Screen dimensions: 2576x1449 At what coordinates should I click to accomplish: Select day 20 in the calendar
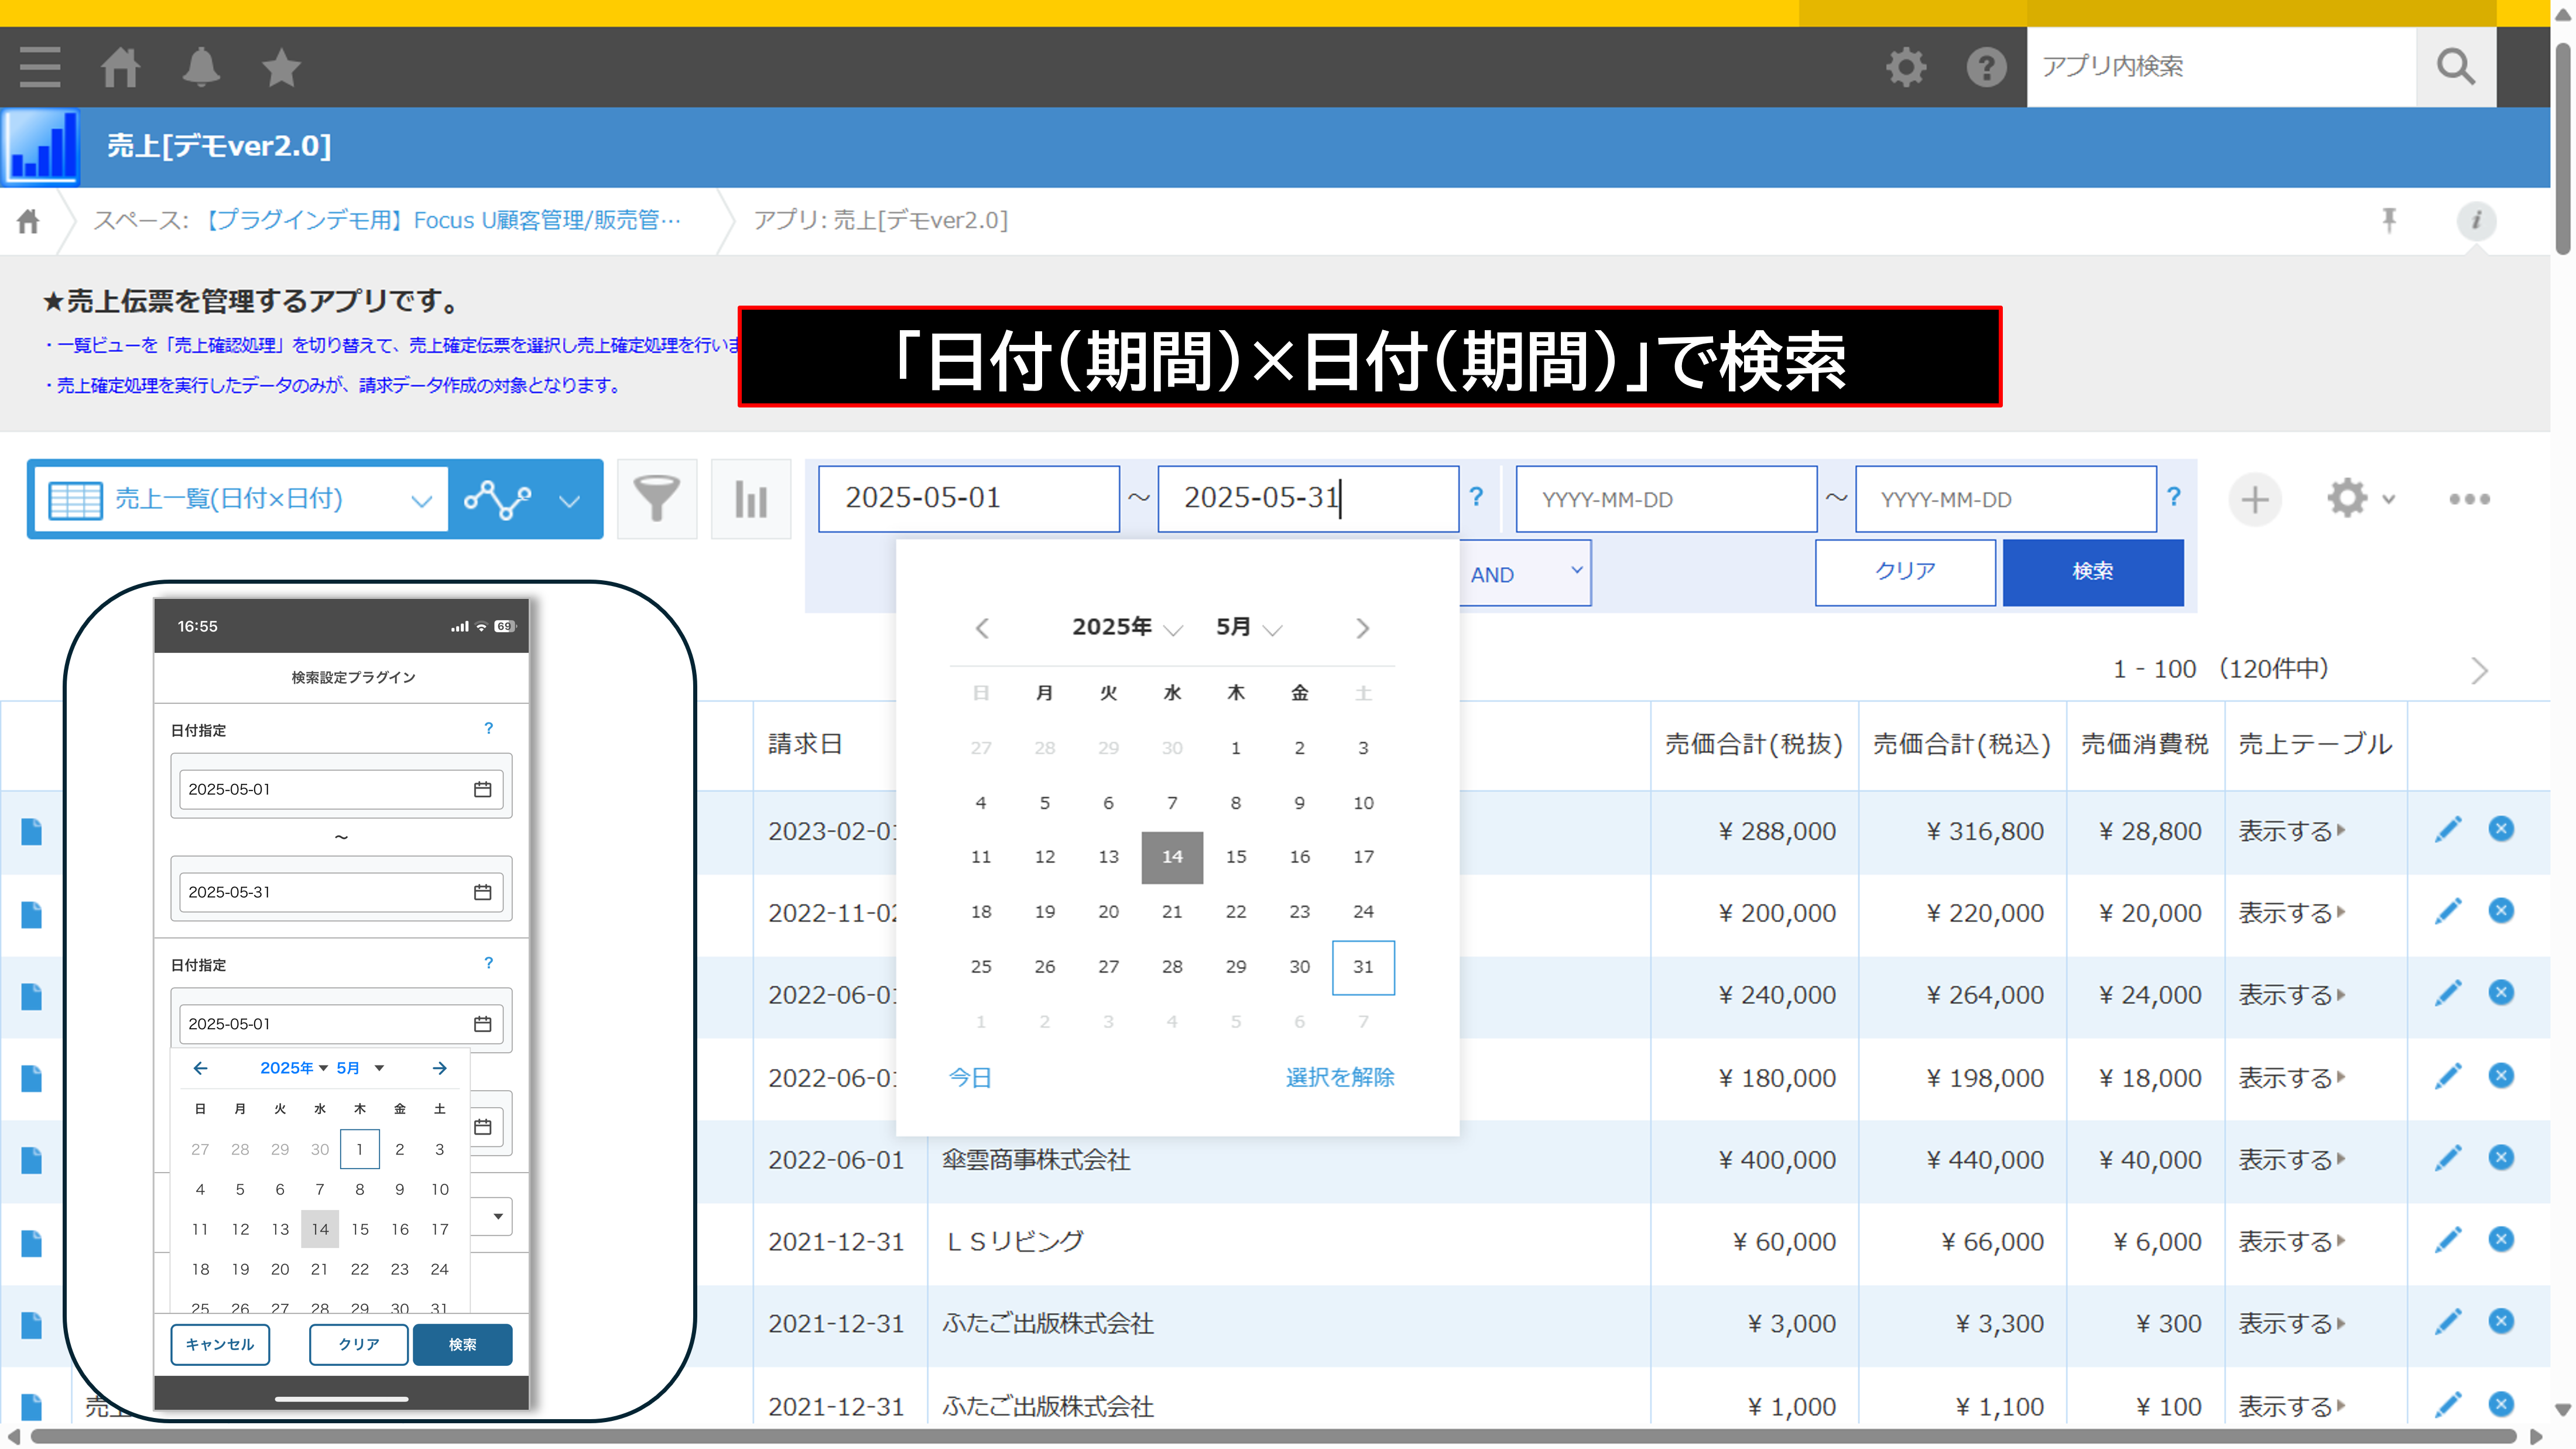pyautogui.click(x=1108, y=912)
